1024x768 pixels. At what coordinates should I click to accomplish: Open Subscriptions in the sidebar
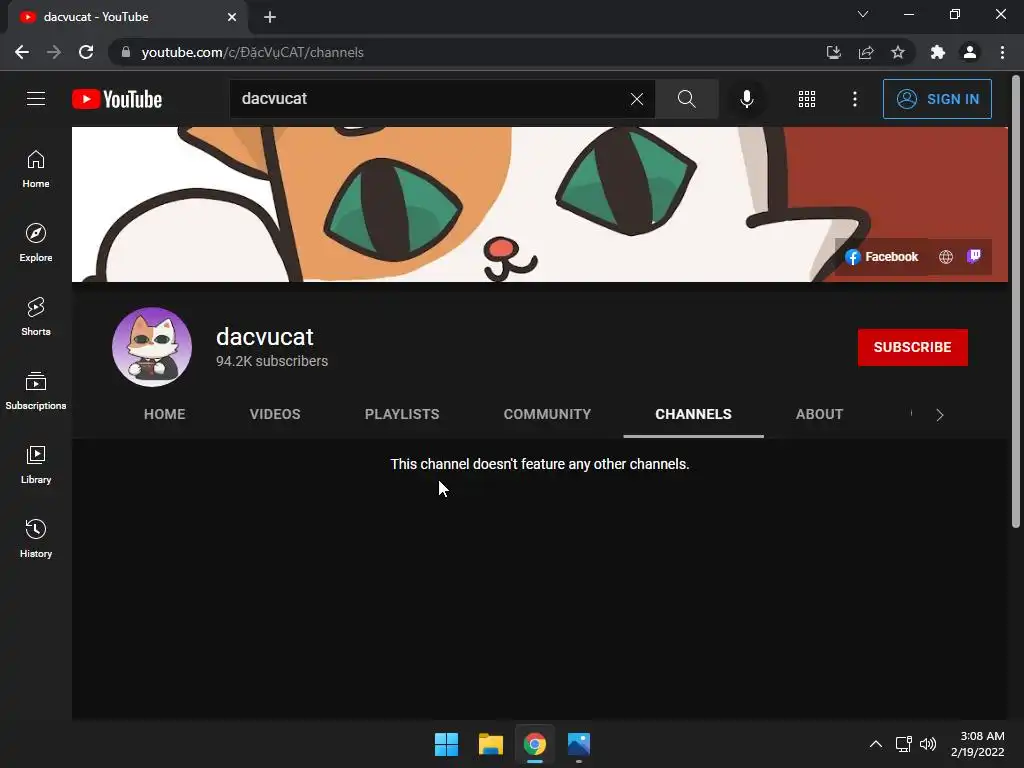[36, 391]
